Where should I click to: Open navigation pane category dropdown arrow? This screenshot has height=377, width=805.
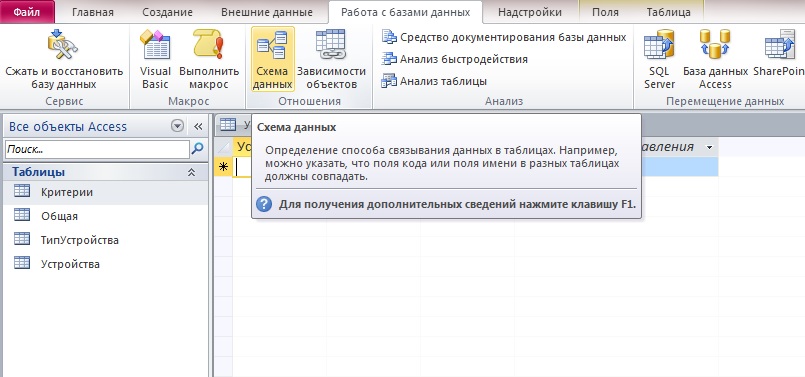(178, 126)
